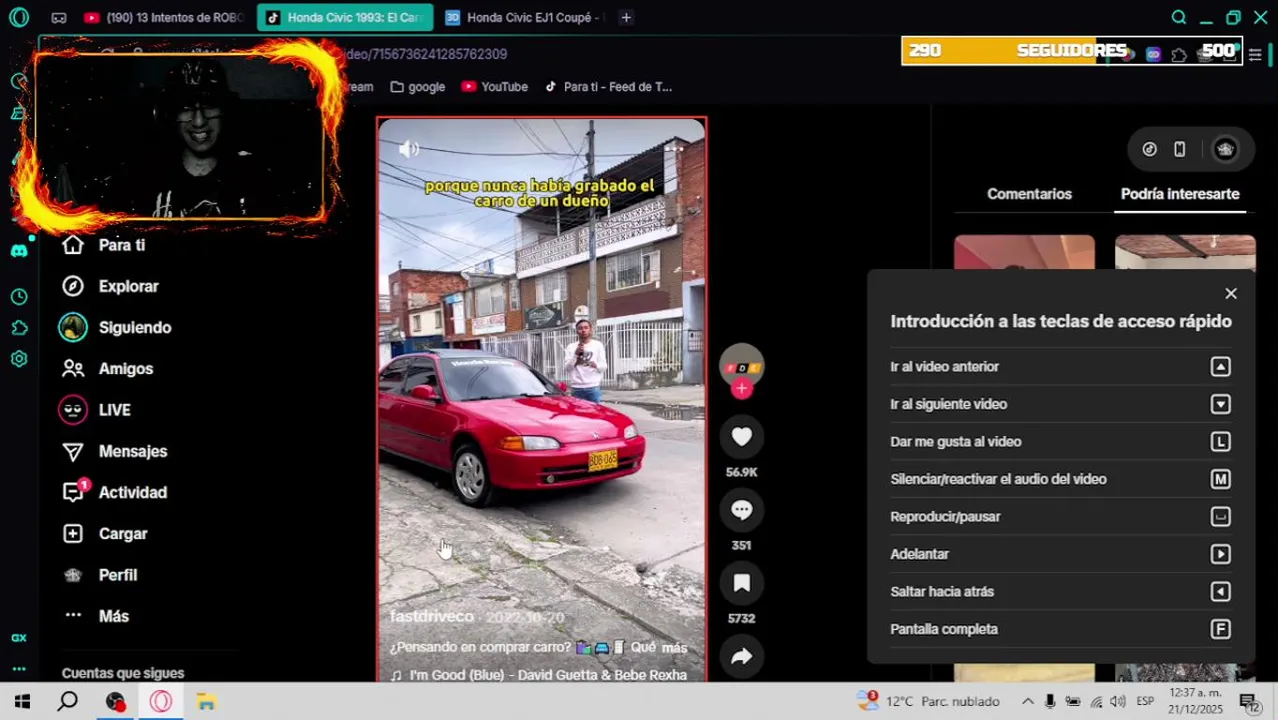
Task: Open first suggested video thumbnail
Action: point(1024,252)
